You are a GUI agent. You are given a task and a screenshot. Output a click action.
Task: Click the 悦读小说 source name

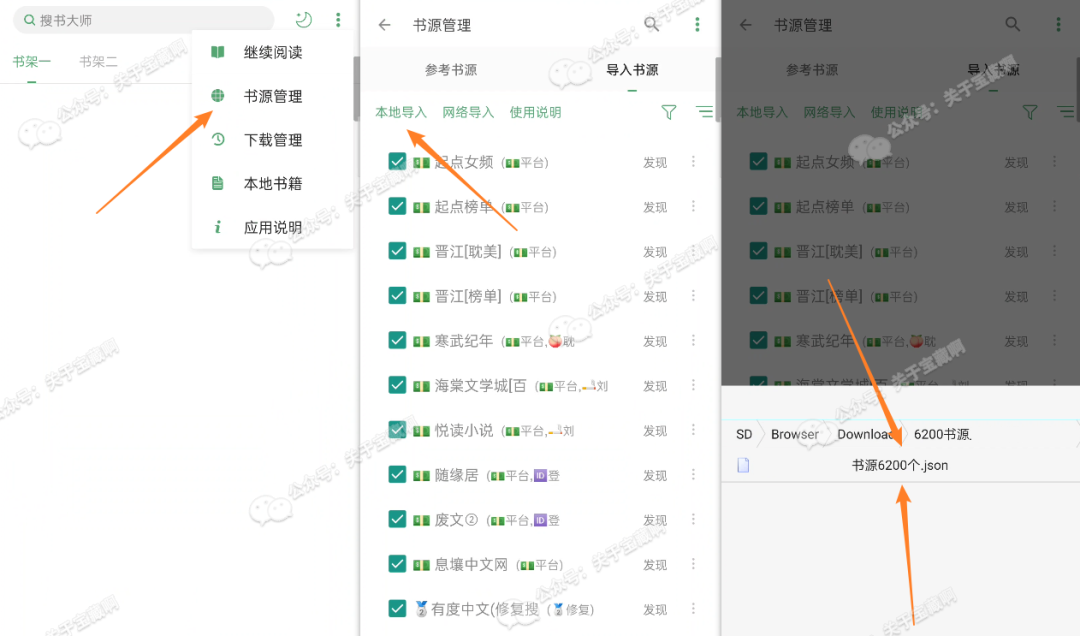[x=464, y=431]
